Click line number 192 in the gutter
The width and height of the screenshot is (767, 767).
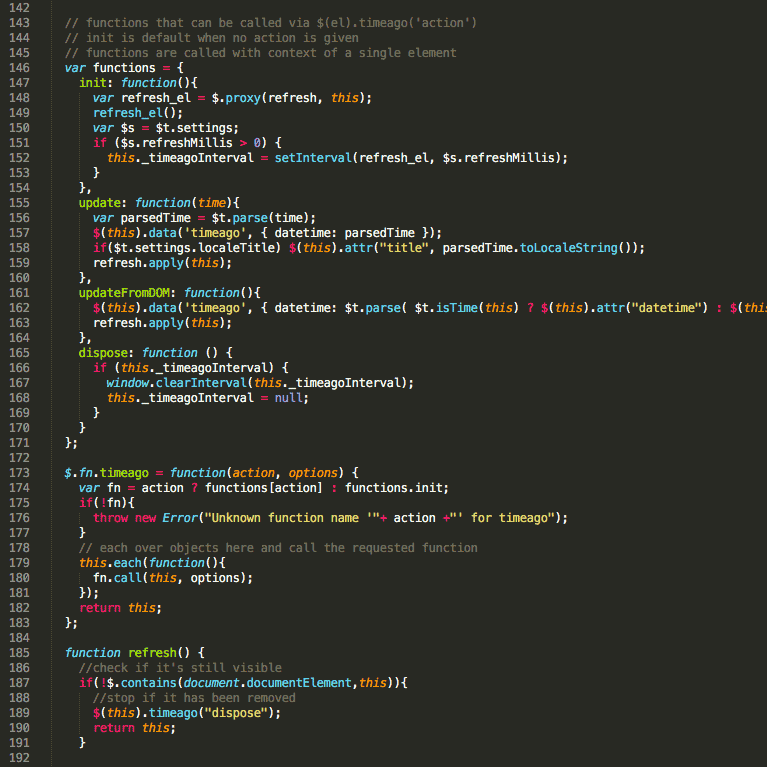(x=19, y=758)
